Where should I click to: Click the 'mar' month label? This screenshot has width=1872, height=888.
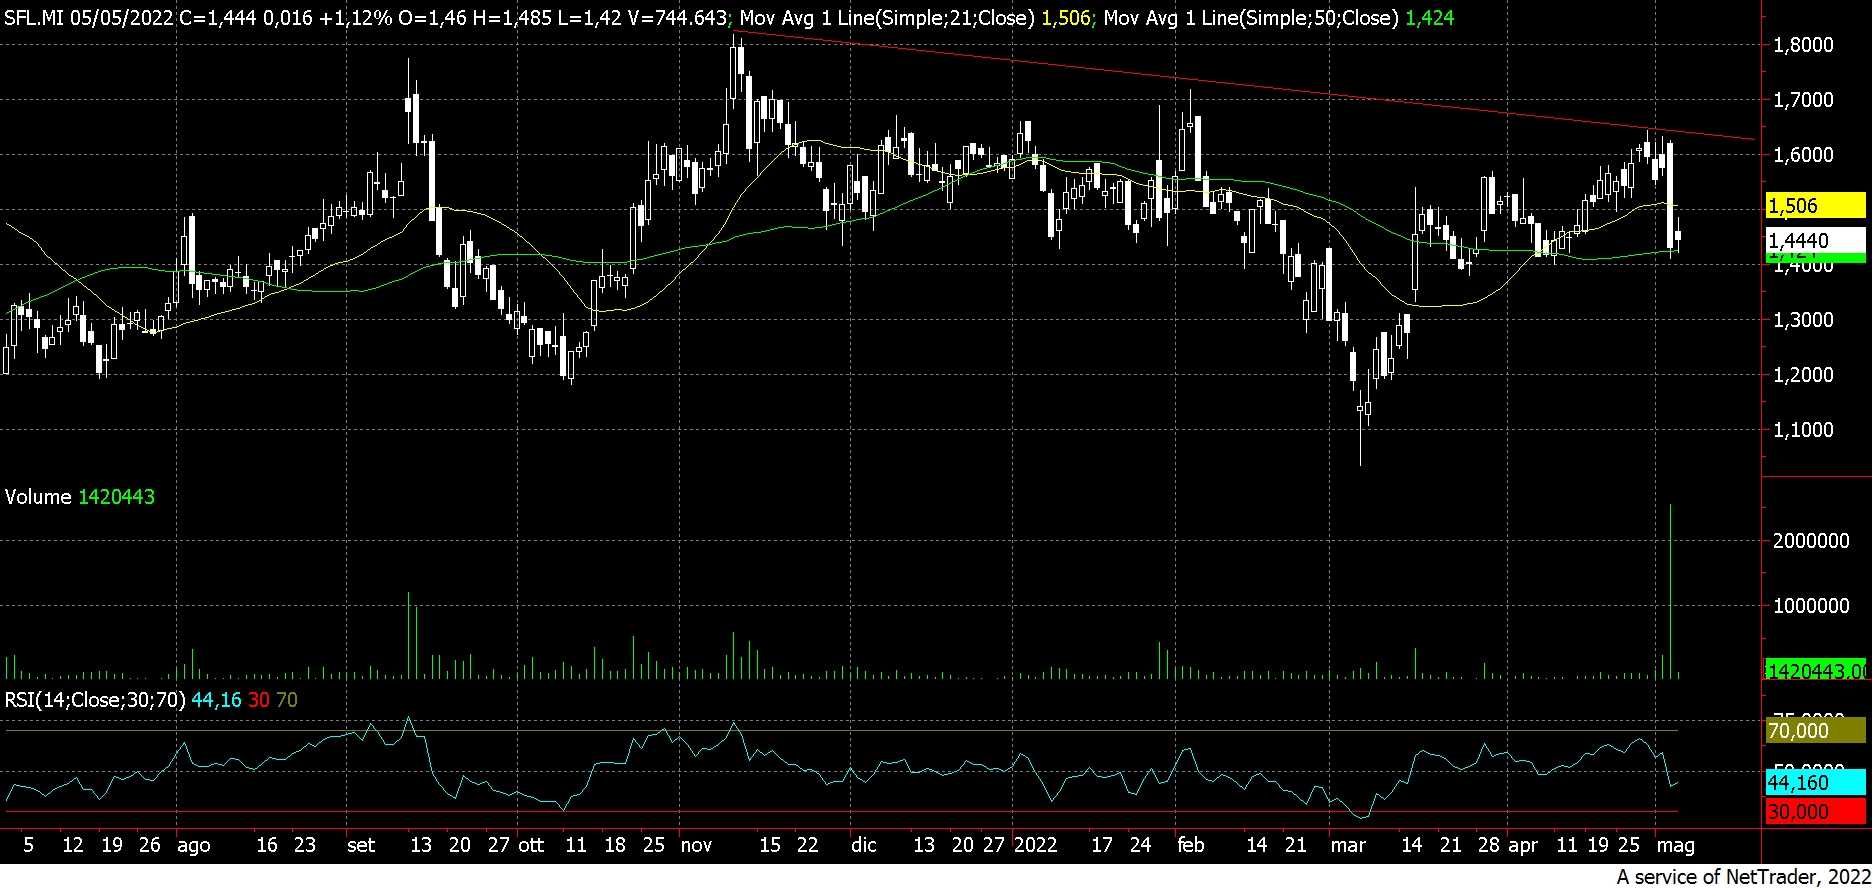pyautogui.click(x=1348, y=845)
